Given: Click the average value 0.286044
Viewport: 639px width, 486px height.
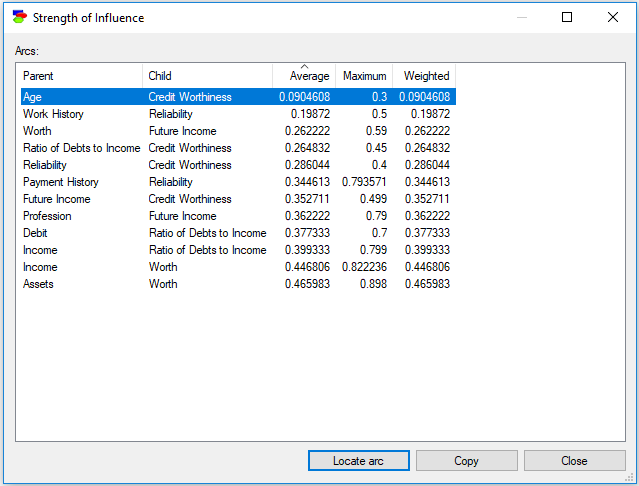Looking at the screenshot, I should pos(307,165).
